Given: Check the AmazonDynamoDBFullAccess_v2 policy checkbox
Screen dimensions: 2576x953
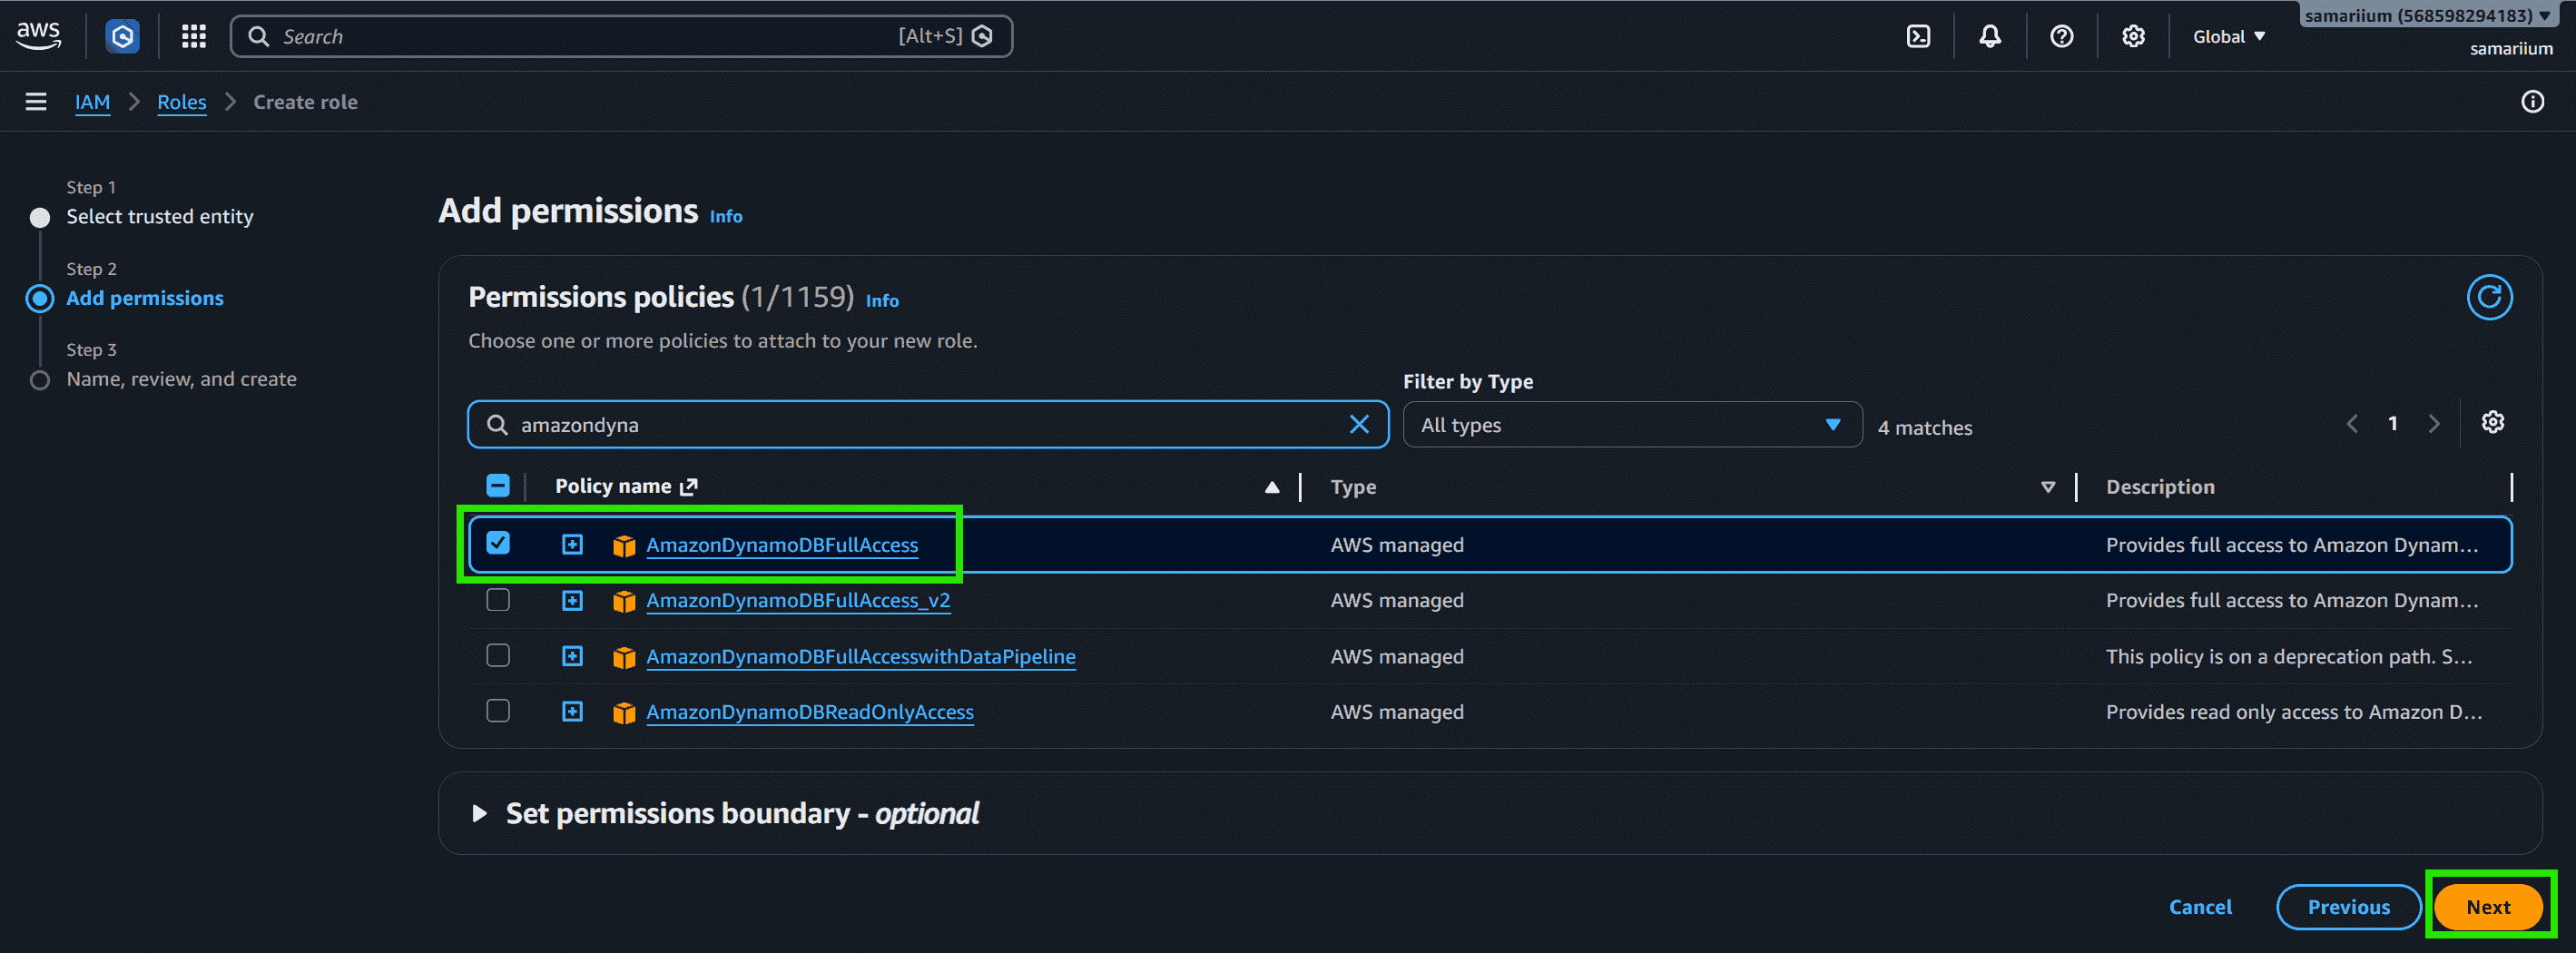Looking at the screenshot, I should 498,600.
